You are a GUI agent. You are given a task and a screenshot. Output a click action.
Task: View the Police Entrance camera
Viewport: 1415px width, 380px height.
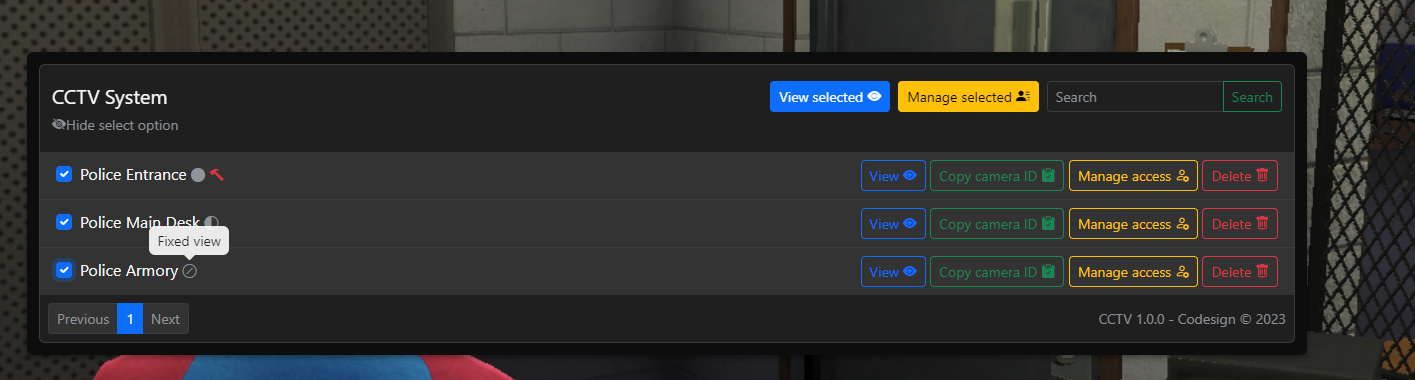click(x=893, y=176)
